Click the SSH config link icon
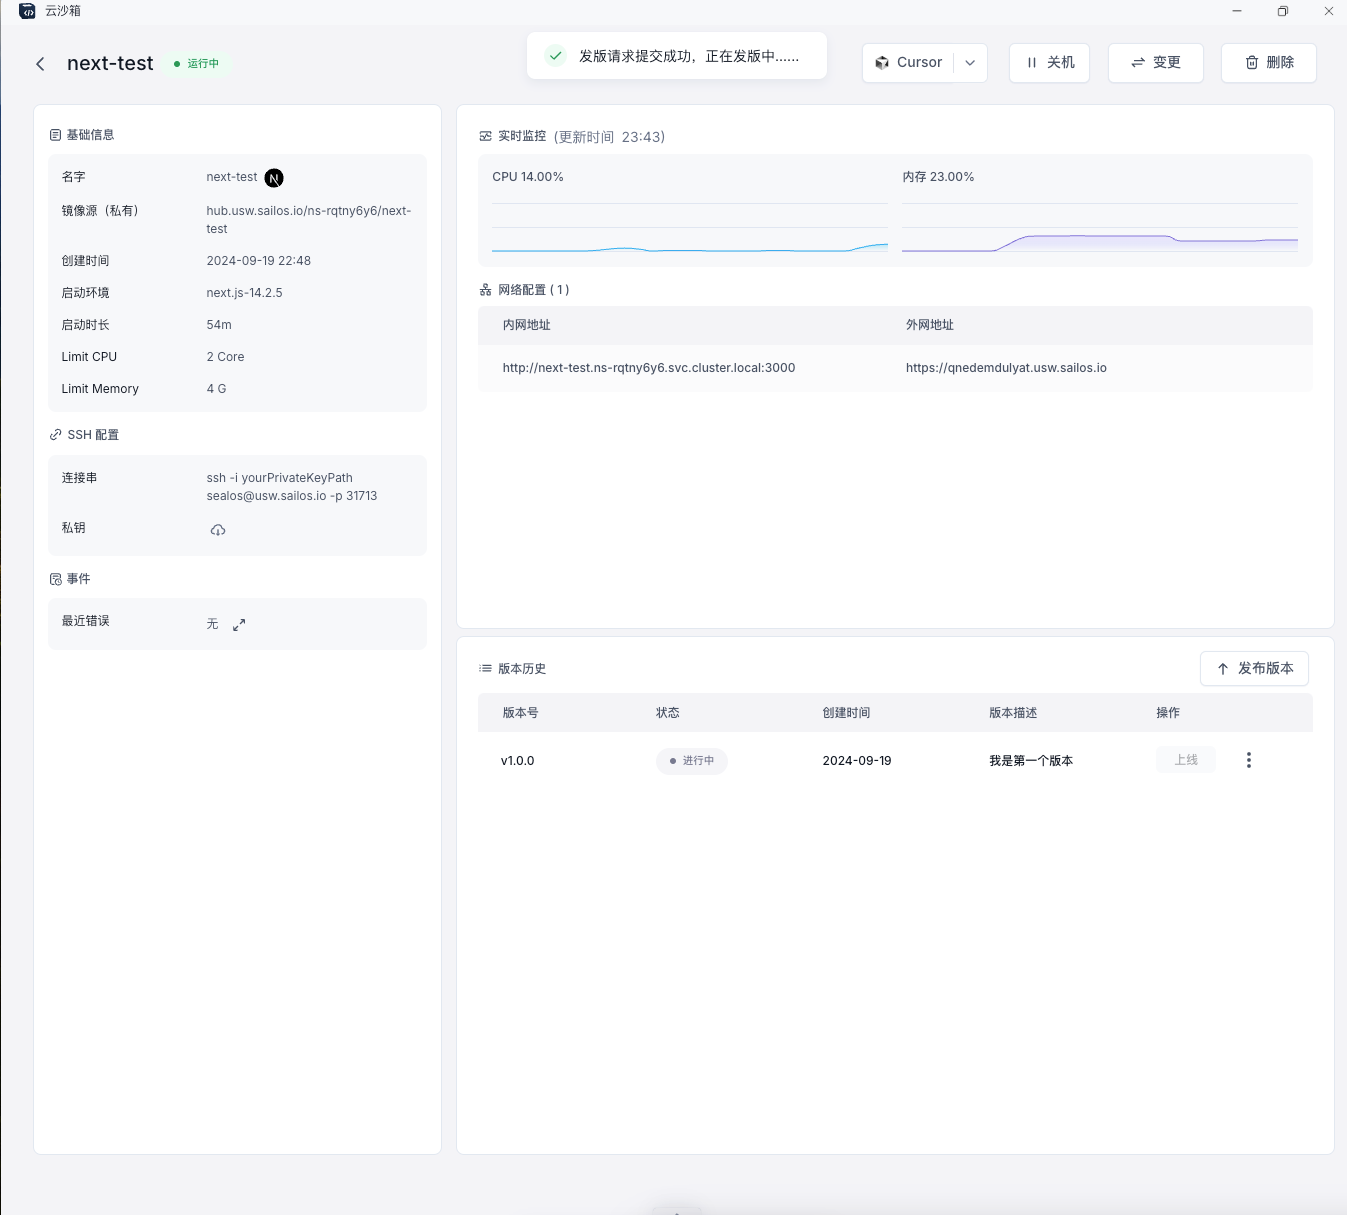This screenshot has width=1347, height=1215. coord(55,435)
